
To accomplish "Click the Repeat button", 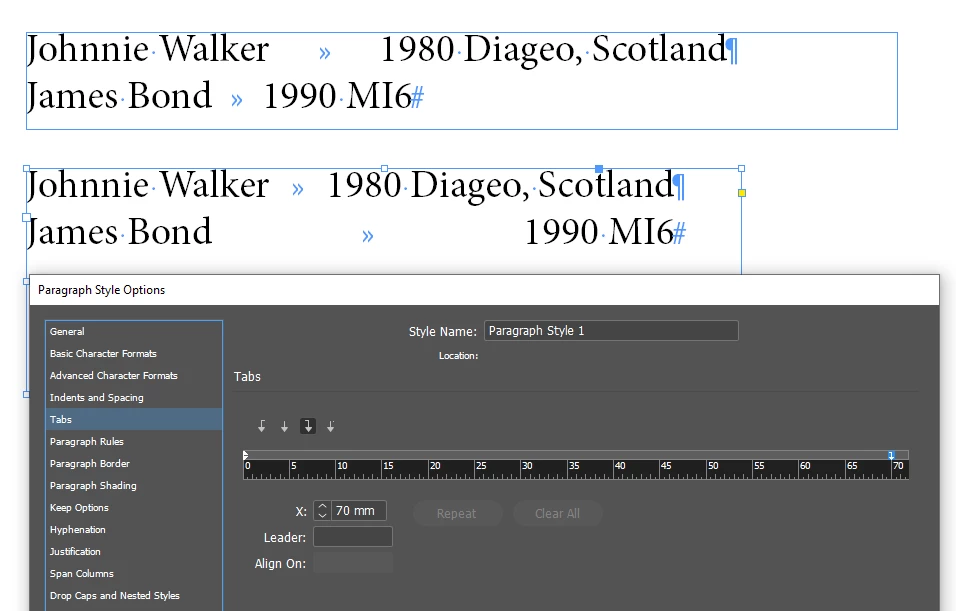I will point(457,513).
